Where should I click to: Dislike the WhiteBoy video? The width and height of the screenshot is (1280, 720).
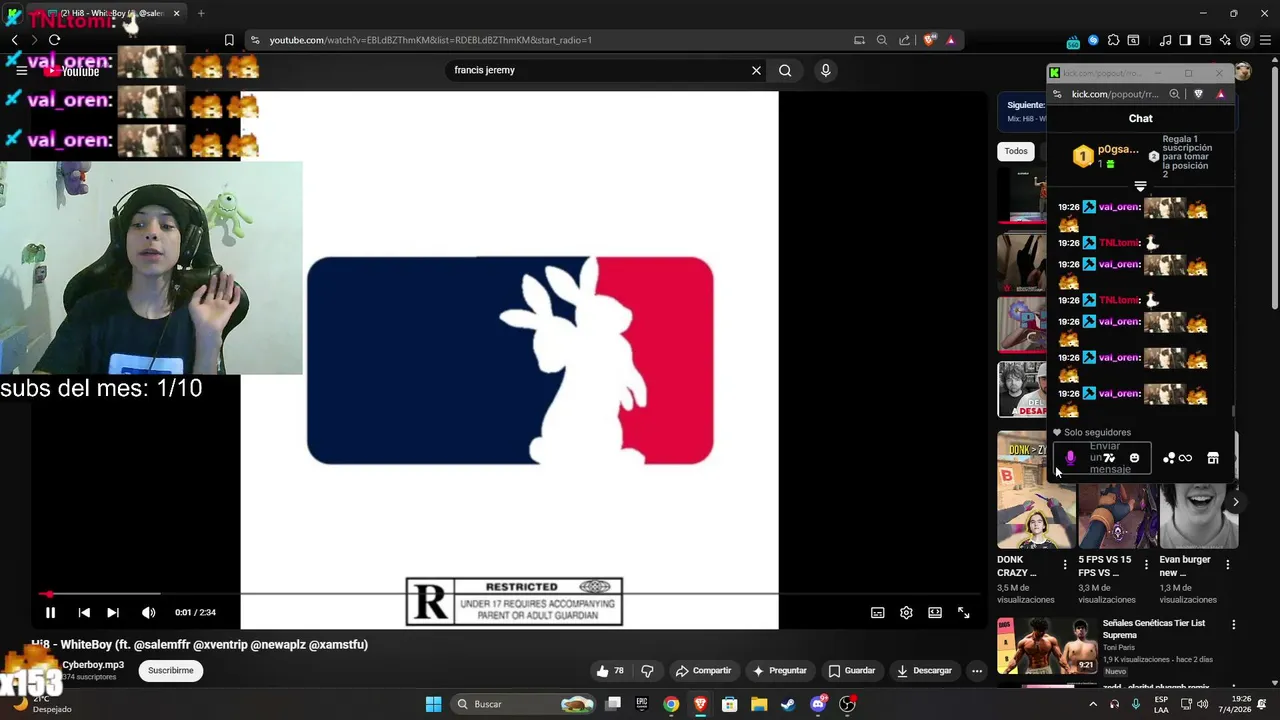tap(647, 671)
